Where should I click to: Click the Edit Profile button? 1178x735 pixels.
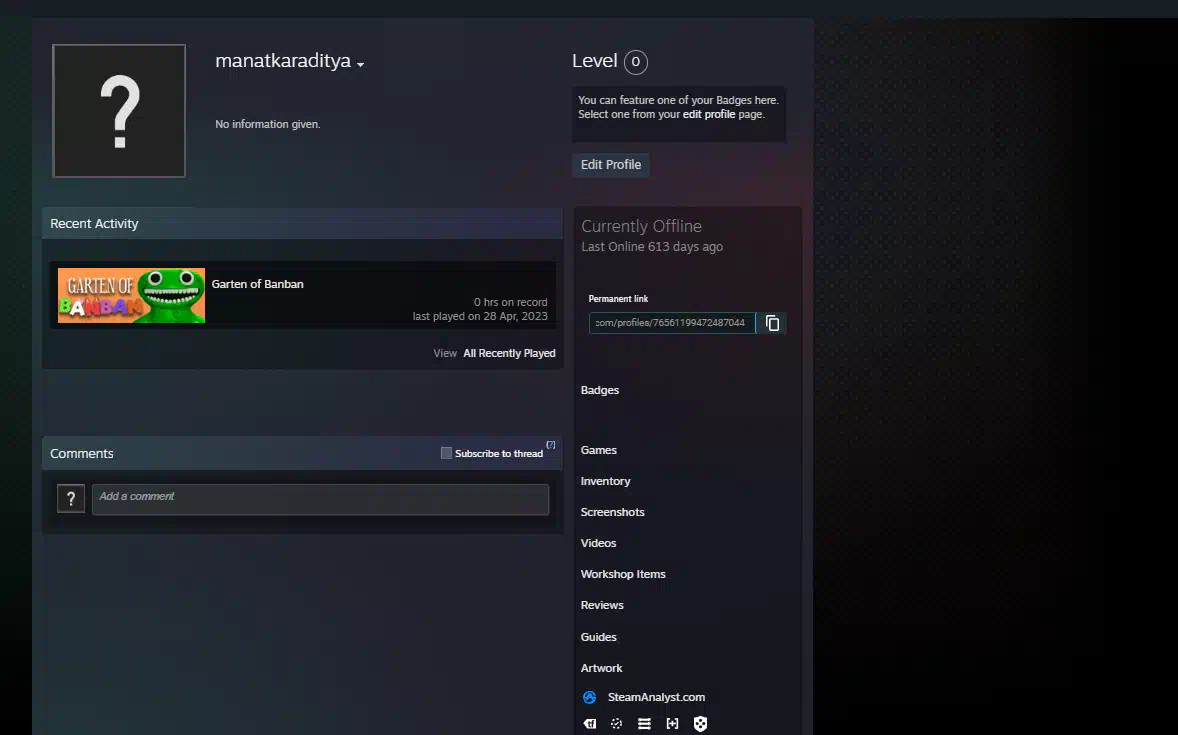pos(611,165)
